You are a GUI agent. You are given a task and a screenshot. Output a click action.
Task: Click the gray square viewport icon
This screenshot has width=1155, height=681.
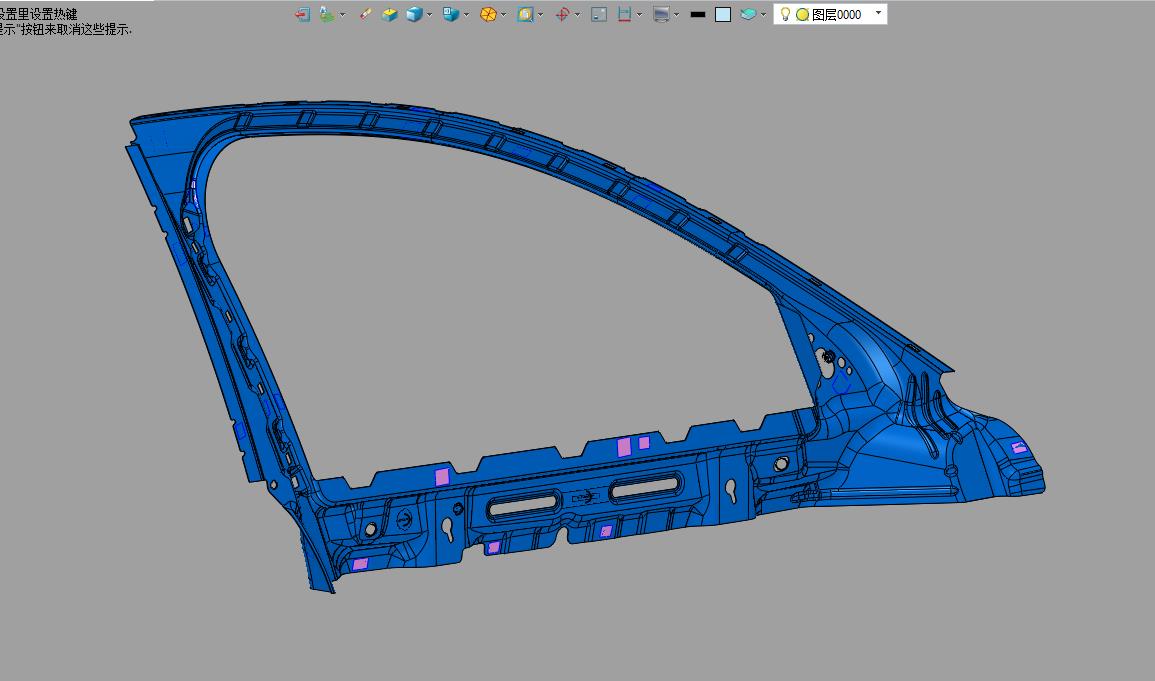click(x=599, y=14)
